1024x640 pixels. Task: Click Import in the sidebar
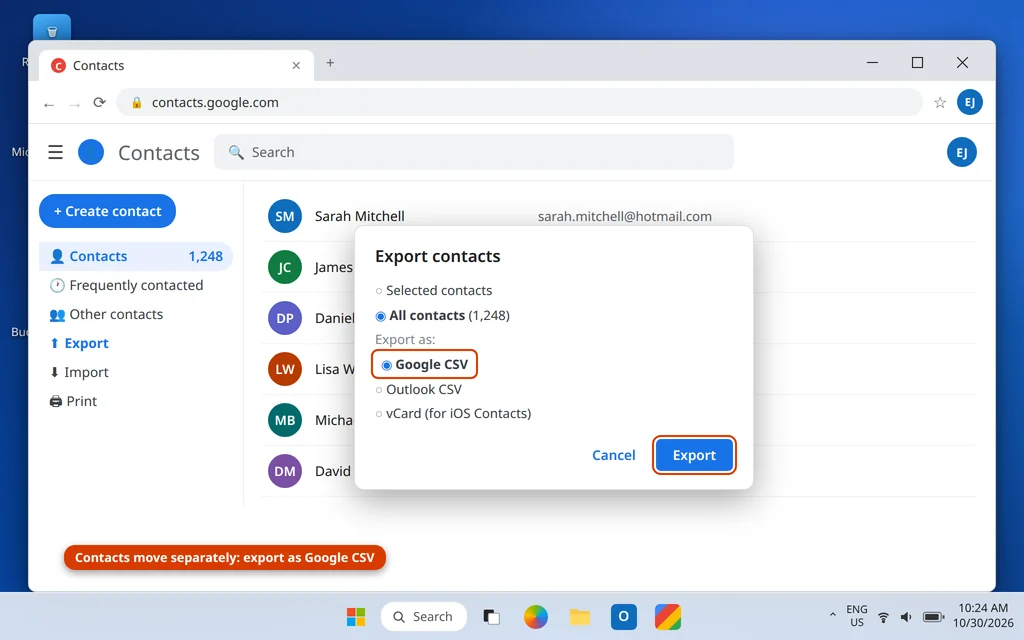[136, 372]
